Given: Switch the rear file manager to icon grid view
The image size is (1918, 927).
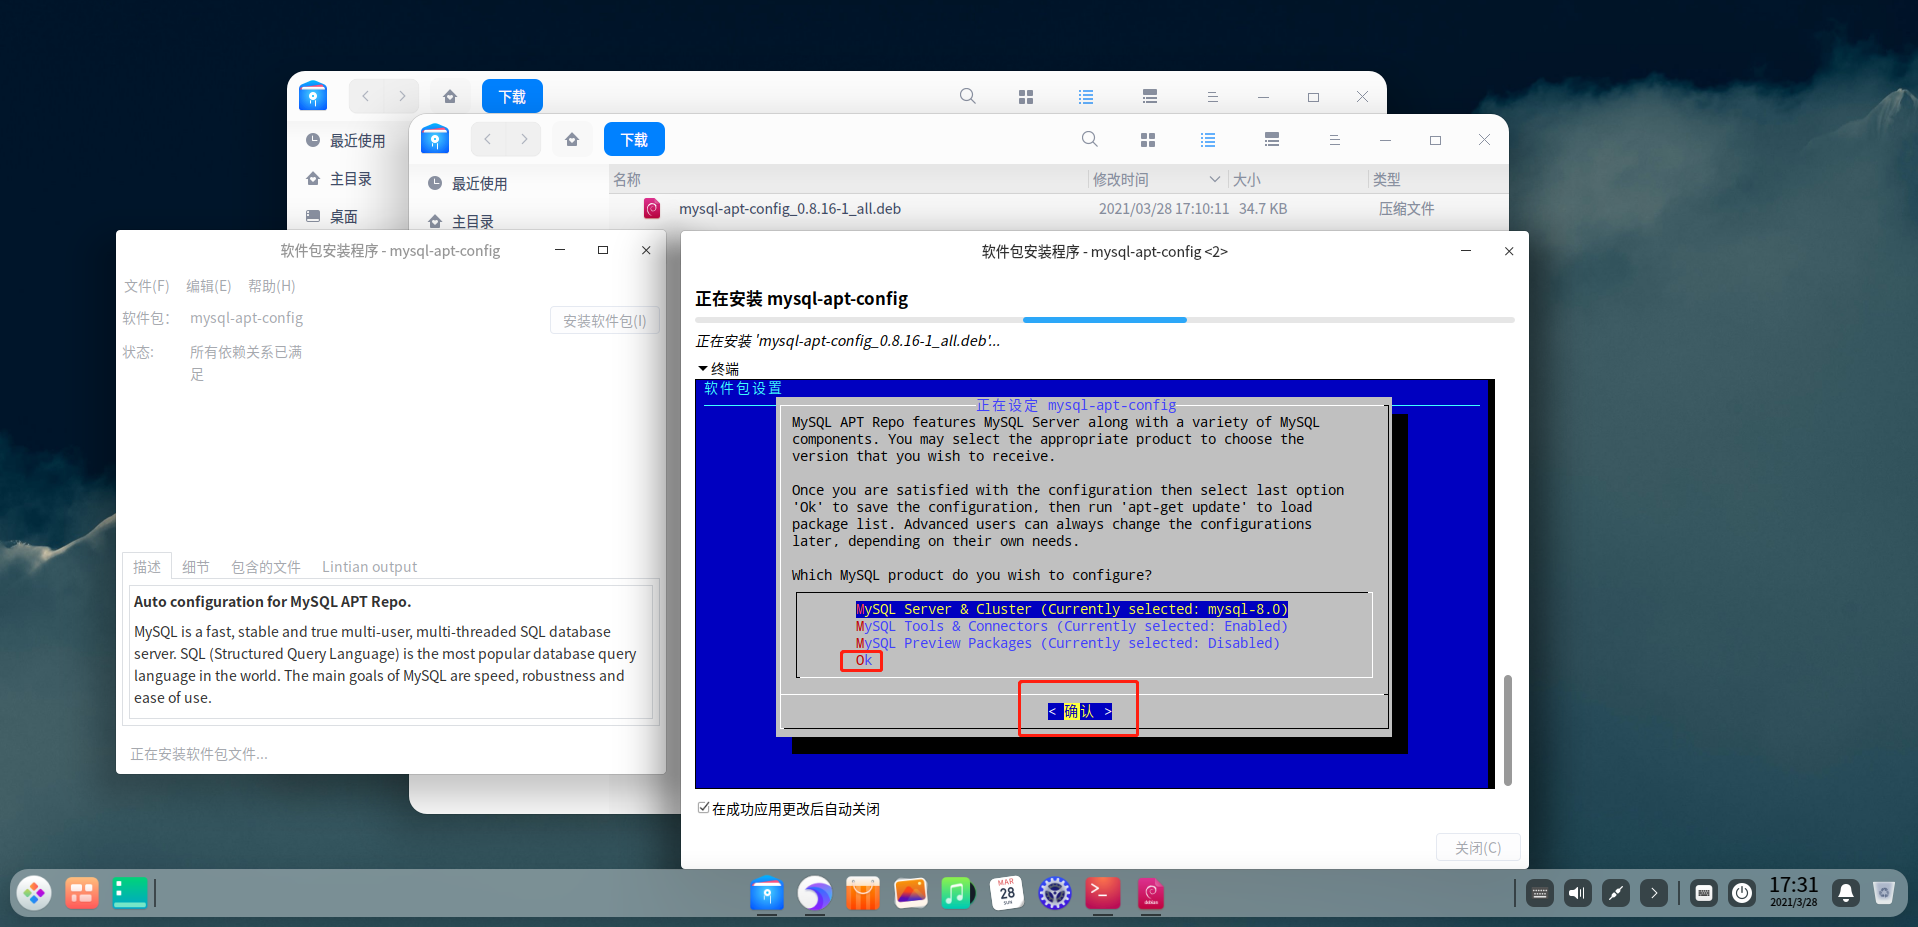Looking at the screenshot, I should (1026, 96).
